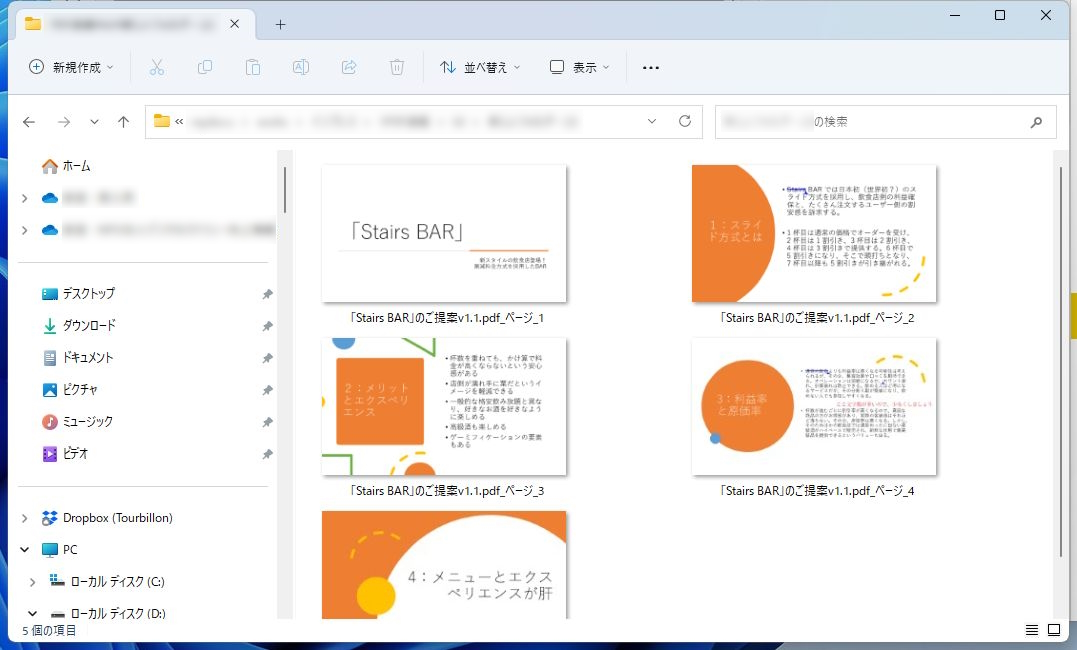Copy a file with the Copy icon
Viewport: 1077px width, 650px height.
coord(204,67)
